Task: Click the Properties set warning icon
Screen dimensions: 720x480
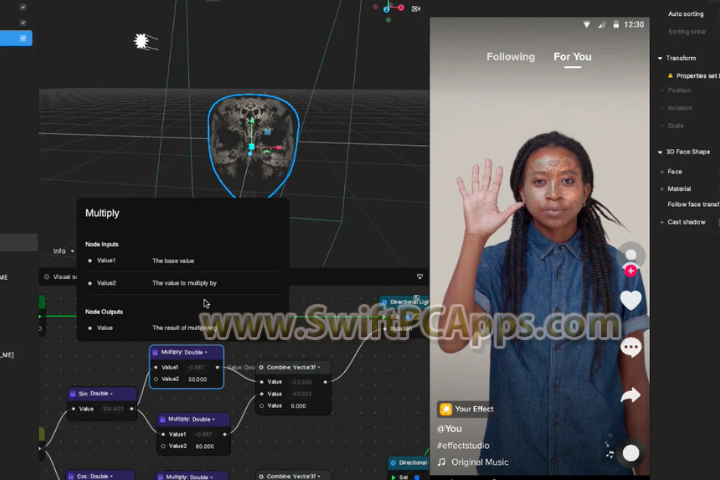Action: 670,76
